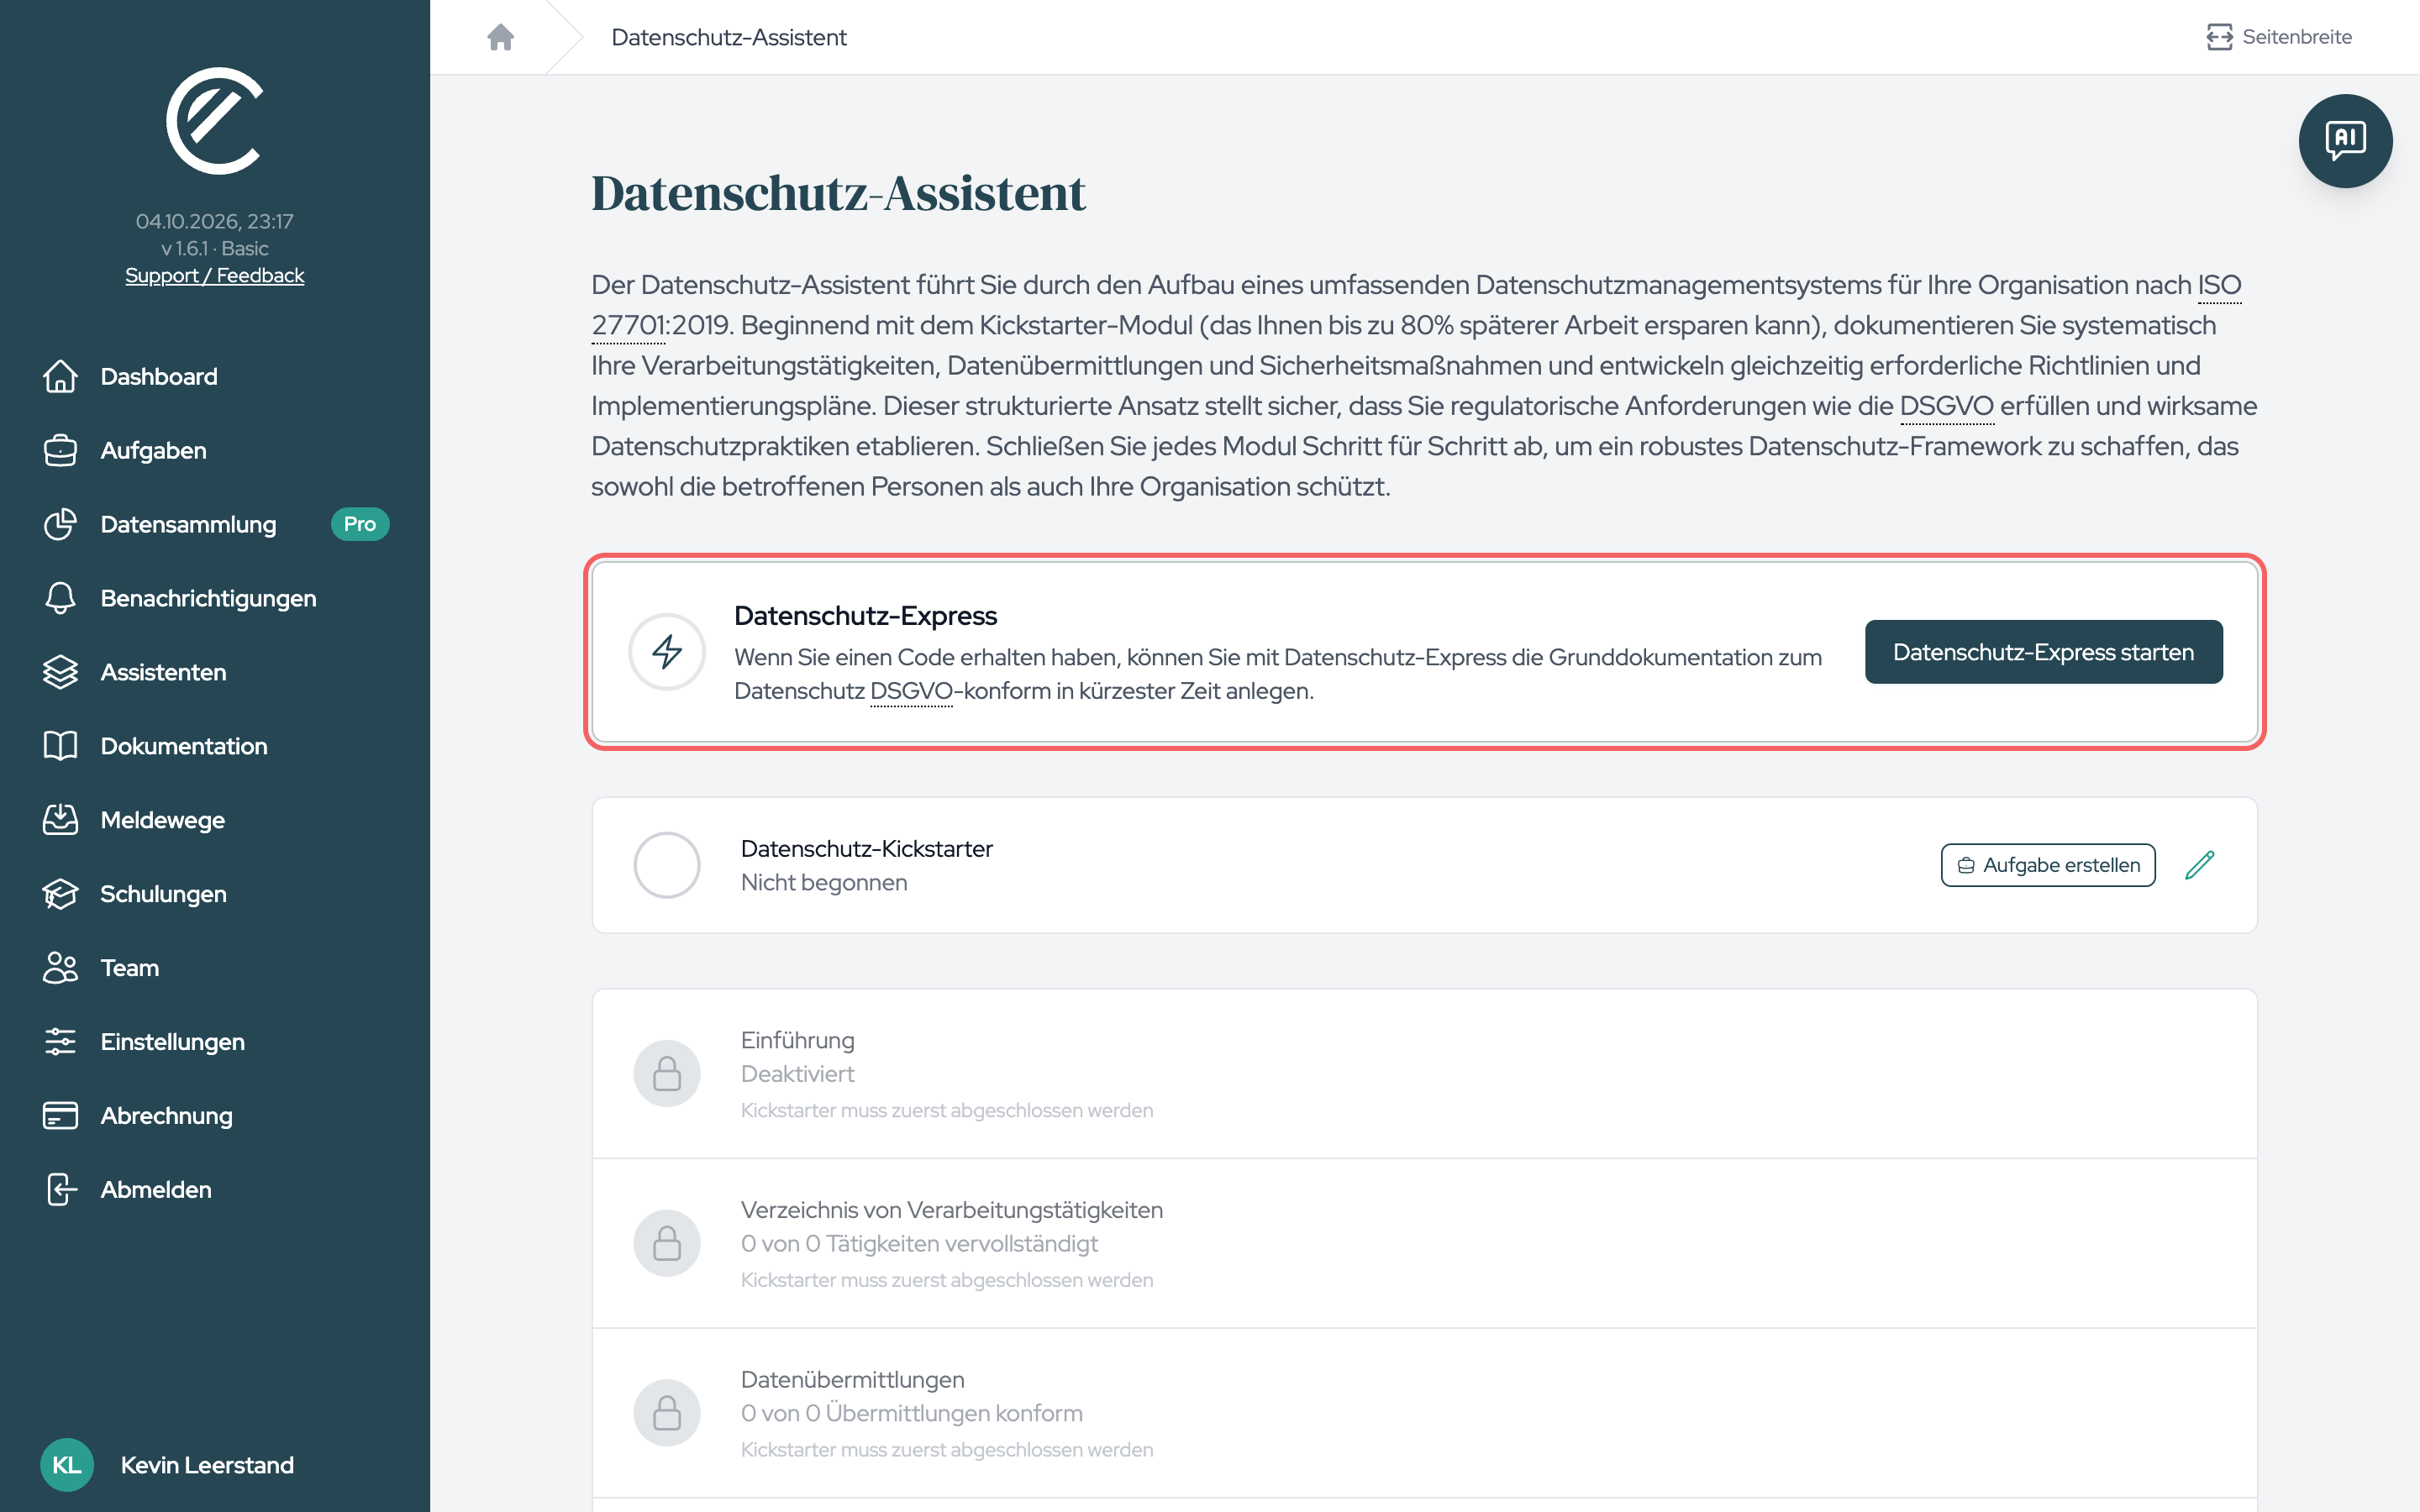This screenshot has width=2420, height=1512.
Task: Click the Schulungen graduation cap icon
Action: tap(60, 894)
